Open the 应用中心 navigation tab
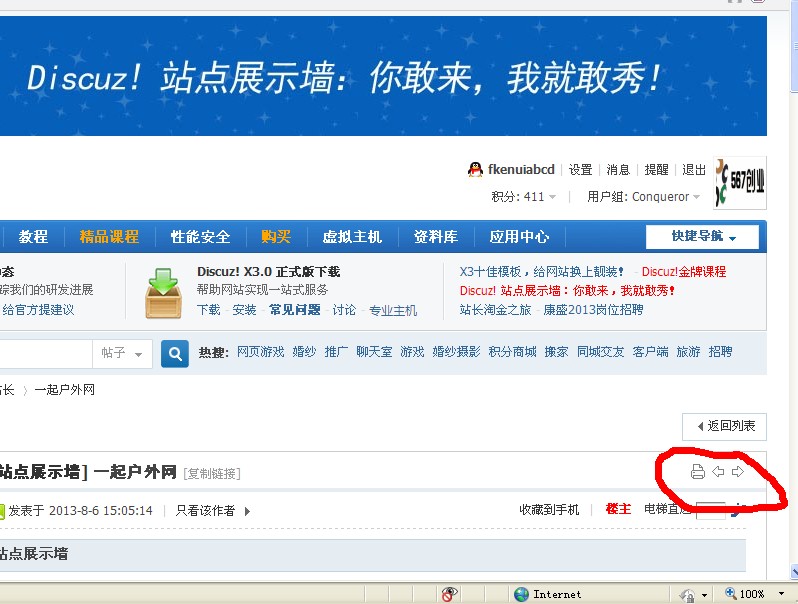Image resolution: width=798 pixels, height=604 pixels. click(x=519, y=237)
